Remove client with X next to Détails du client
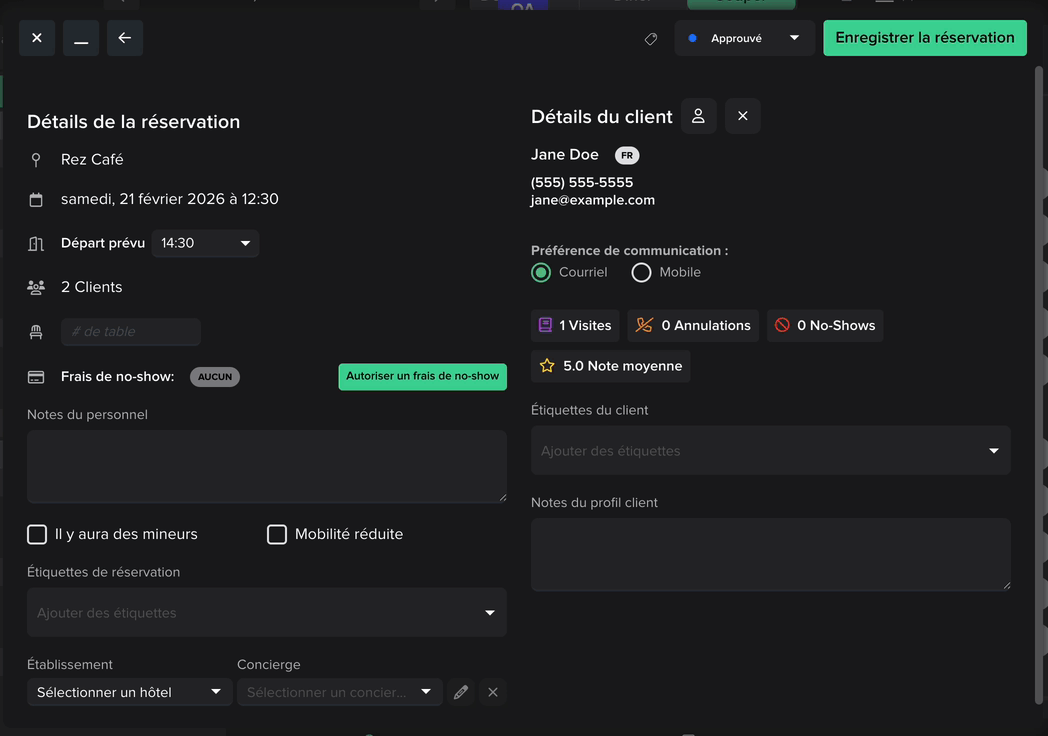1048x736 pixels. 742,116
